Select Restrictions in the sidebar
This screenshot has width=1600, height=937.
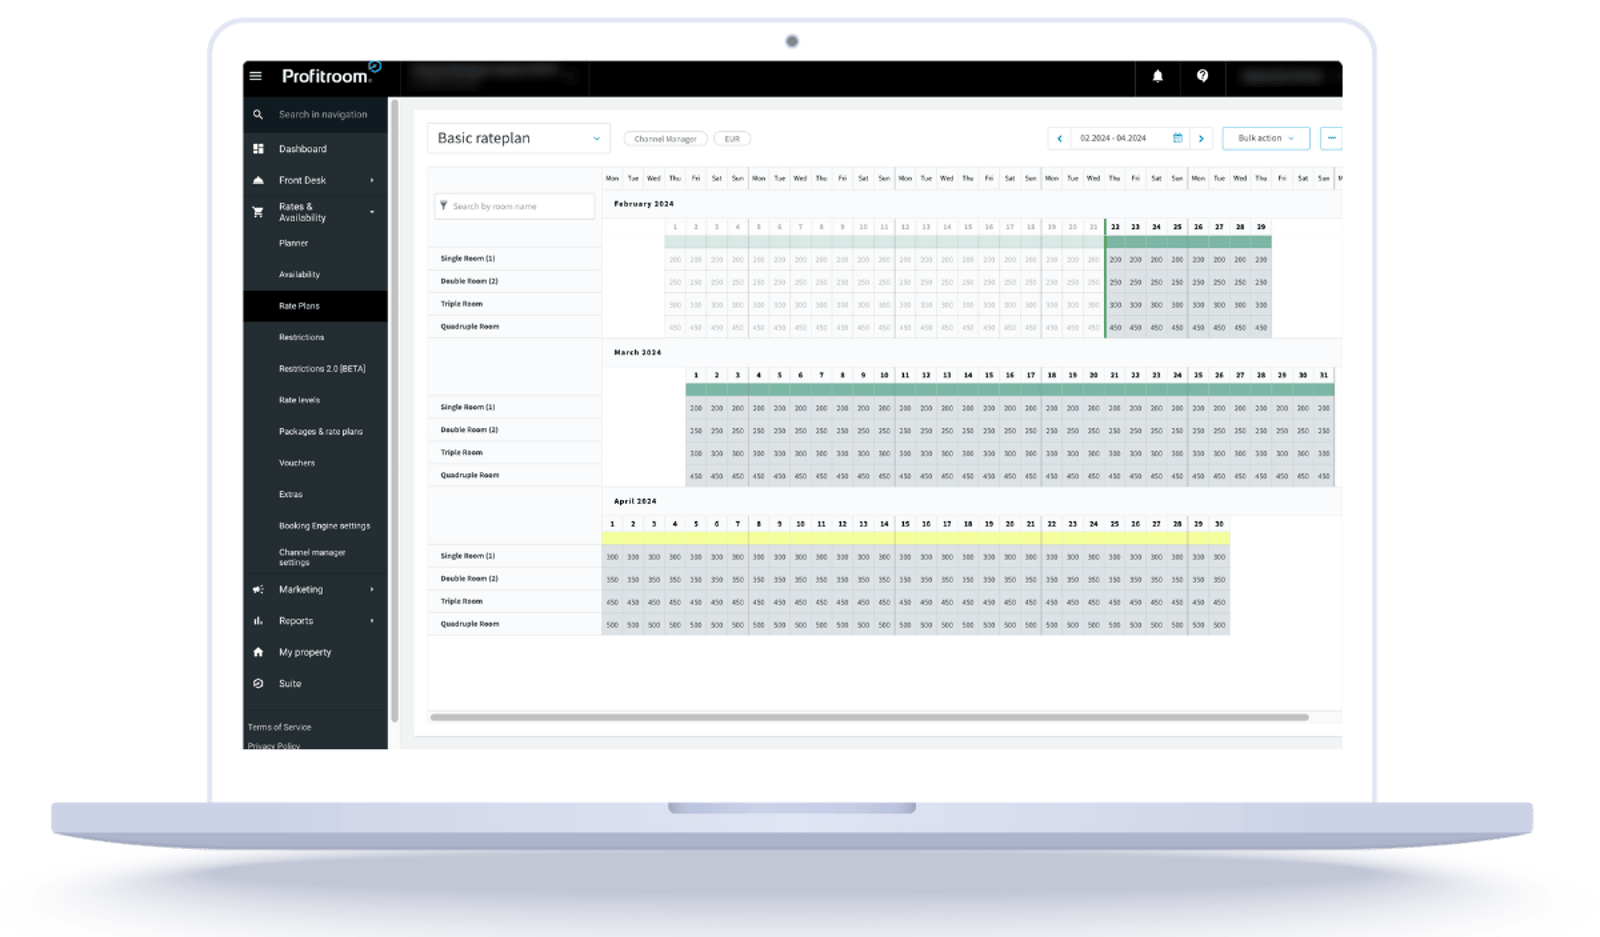(301, 337)
